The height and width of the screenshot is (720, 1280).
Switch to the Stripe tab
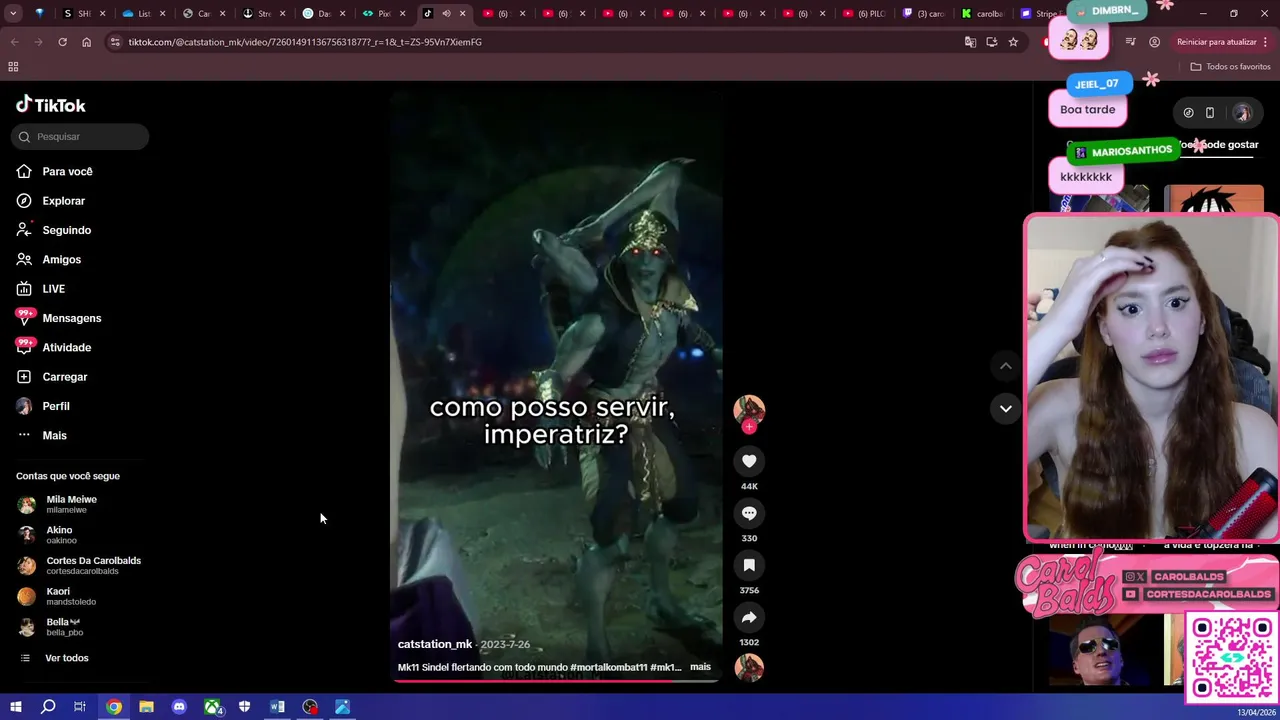tap(1040, 14)
